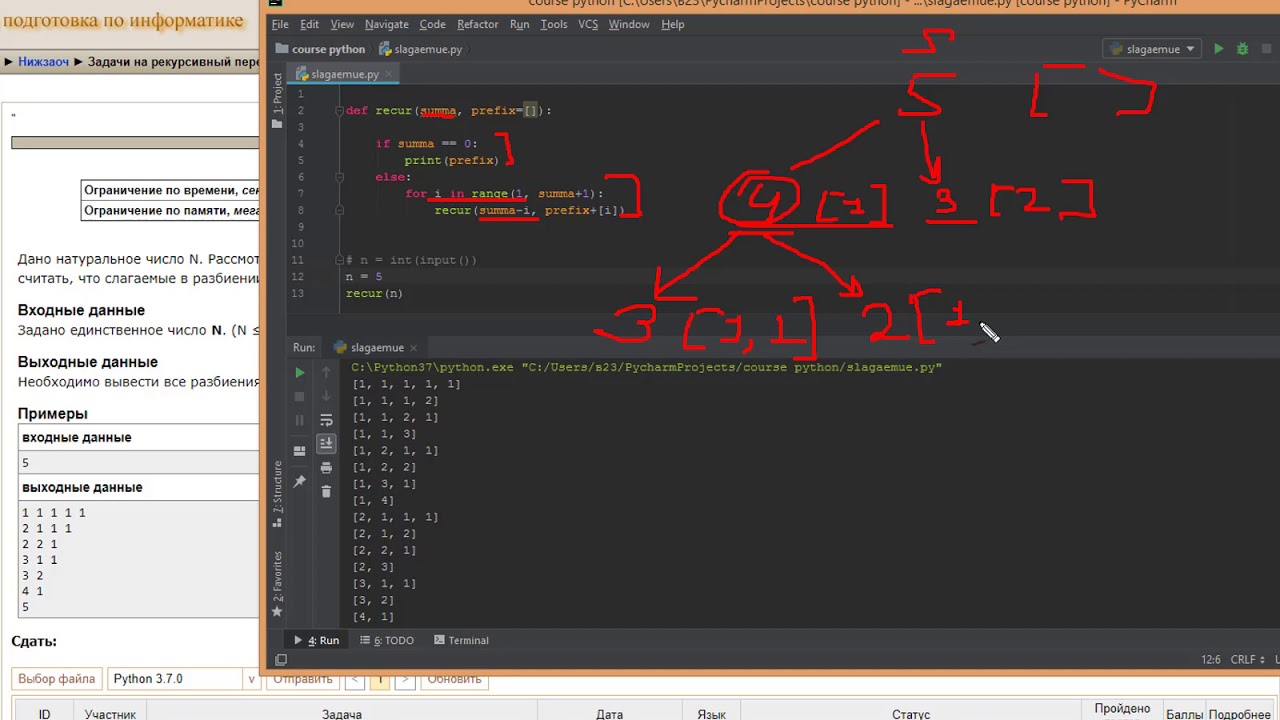Click the 'n = 5' line in editor
This screenshot has height=720, width=1280.
(364, 277)
